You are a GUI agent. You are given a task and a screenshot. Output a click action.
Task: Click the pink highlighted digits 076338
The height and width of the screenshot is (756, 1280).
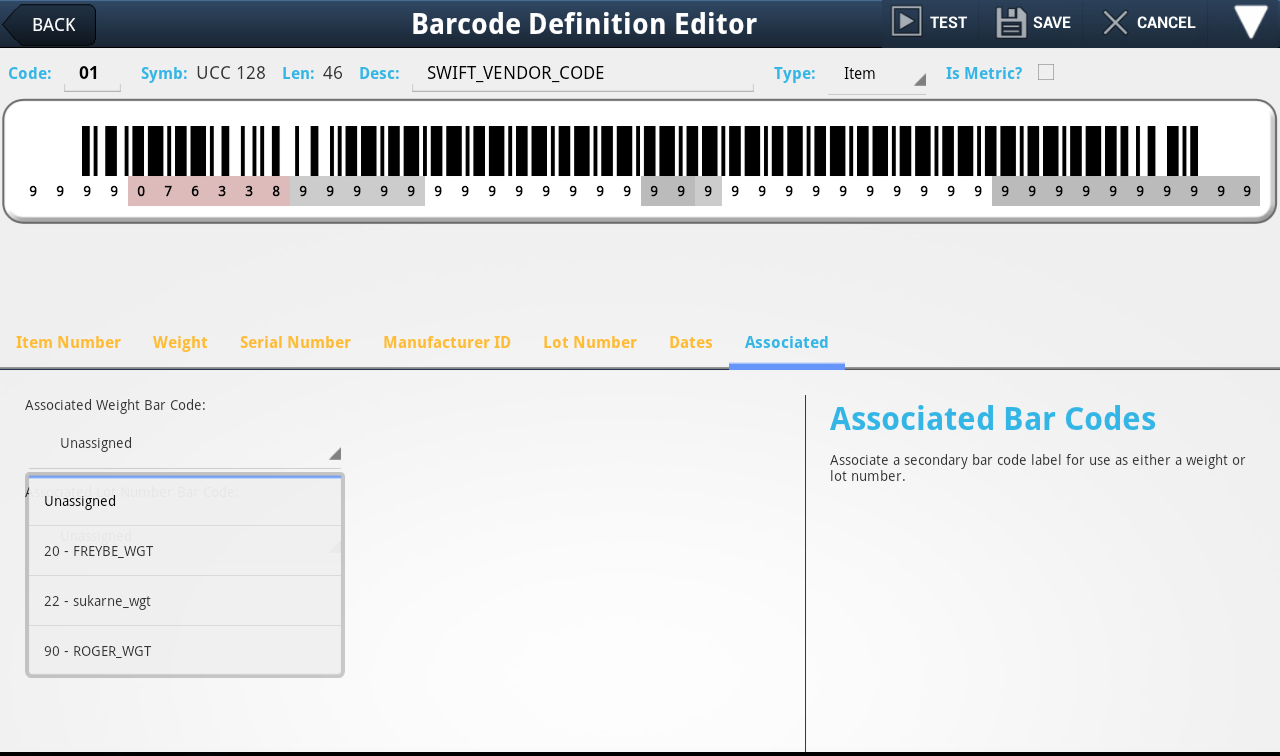click(209, 191)
